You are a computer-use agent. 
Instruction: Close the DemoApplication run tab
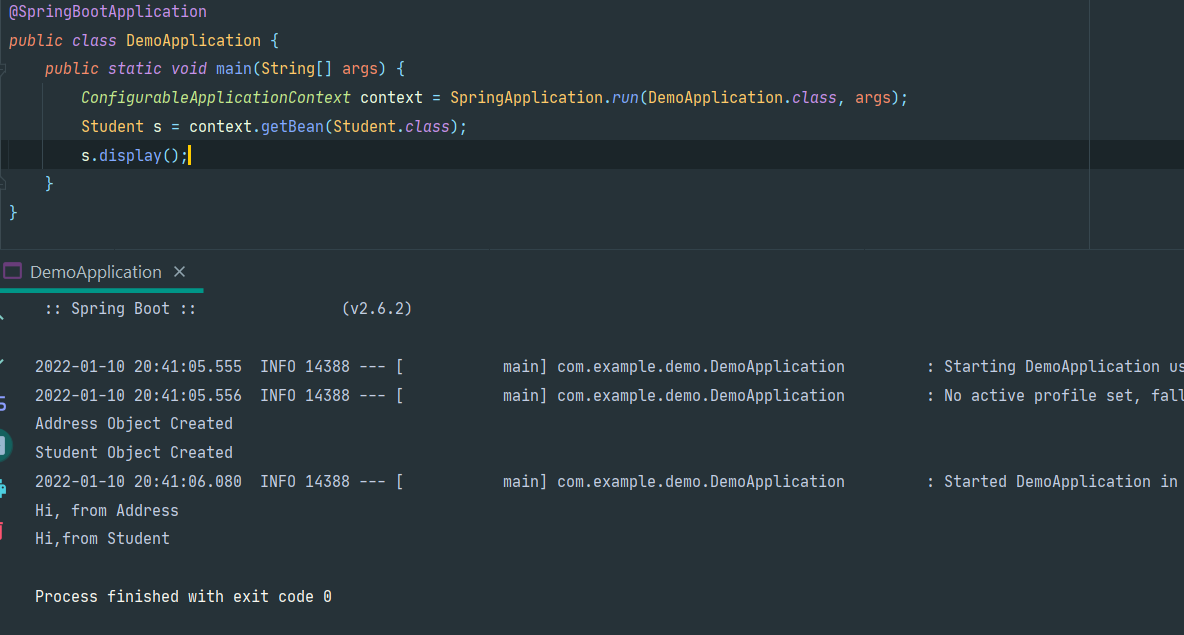(x=180, y=272)
